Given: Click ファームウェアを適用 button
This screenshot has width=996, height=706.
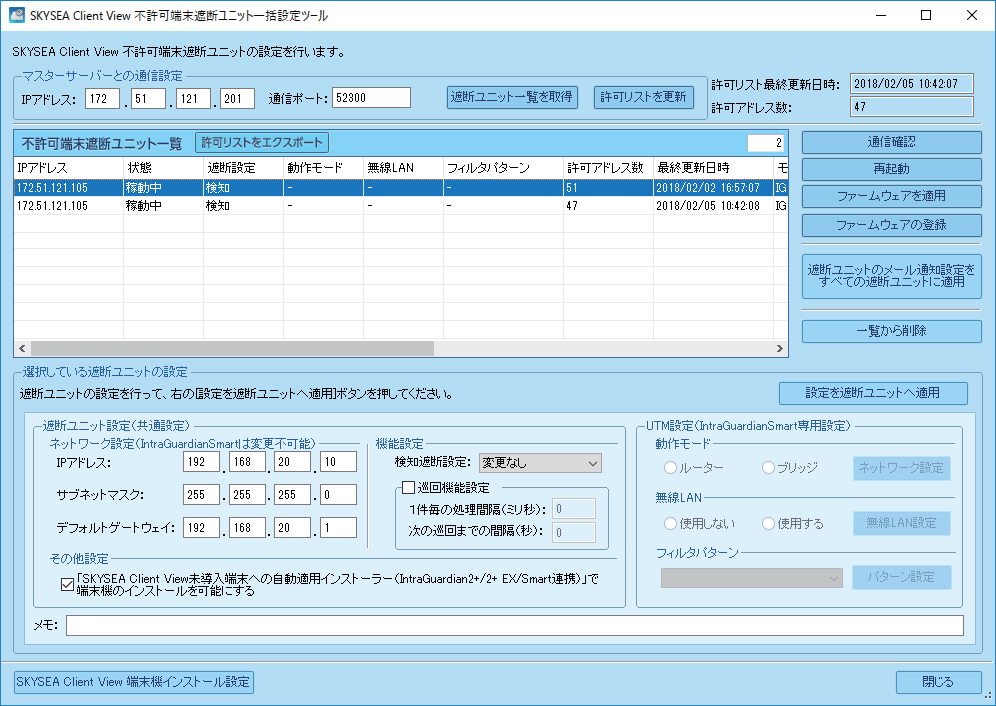Looking at the screenshot, I should [892, 196].
